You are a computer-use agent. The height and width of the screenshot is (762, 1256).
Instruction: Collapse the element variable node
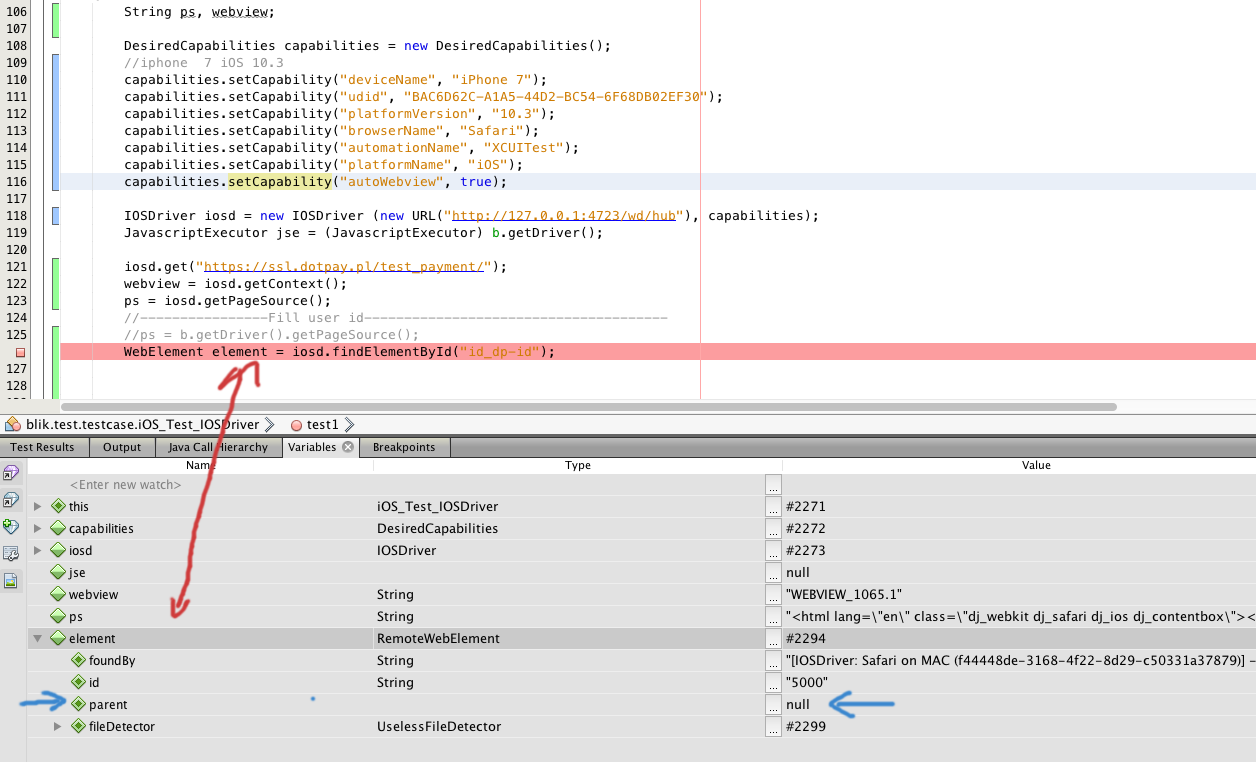pyautogui.click(x=38, y=638)
